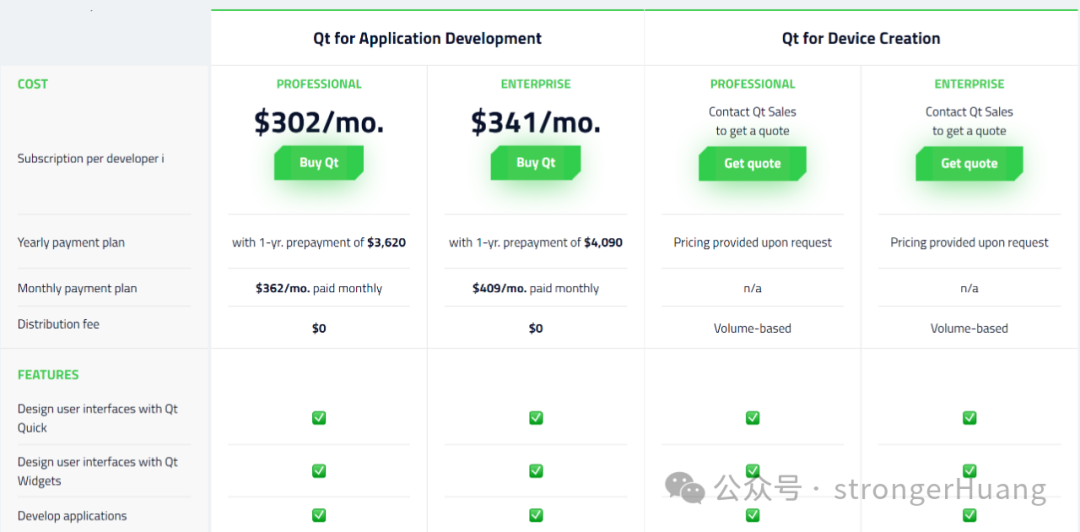Click Qt Widgets checkmark under Application Development Professional
Viewport: 1080px width, 532px height.
pyautogui.click(x=319, y=471)
